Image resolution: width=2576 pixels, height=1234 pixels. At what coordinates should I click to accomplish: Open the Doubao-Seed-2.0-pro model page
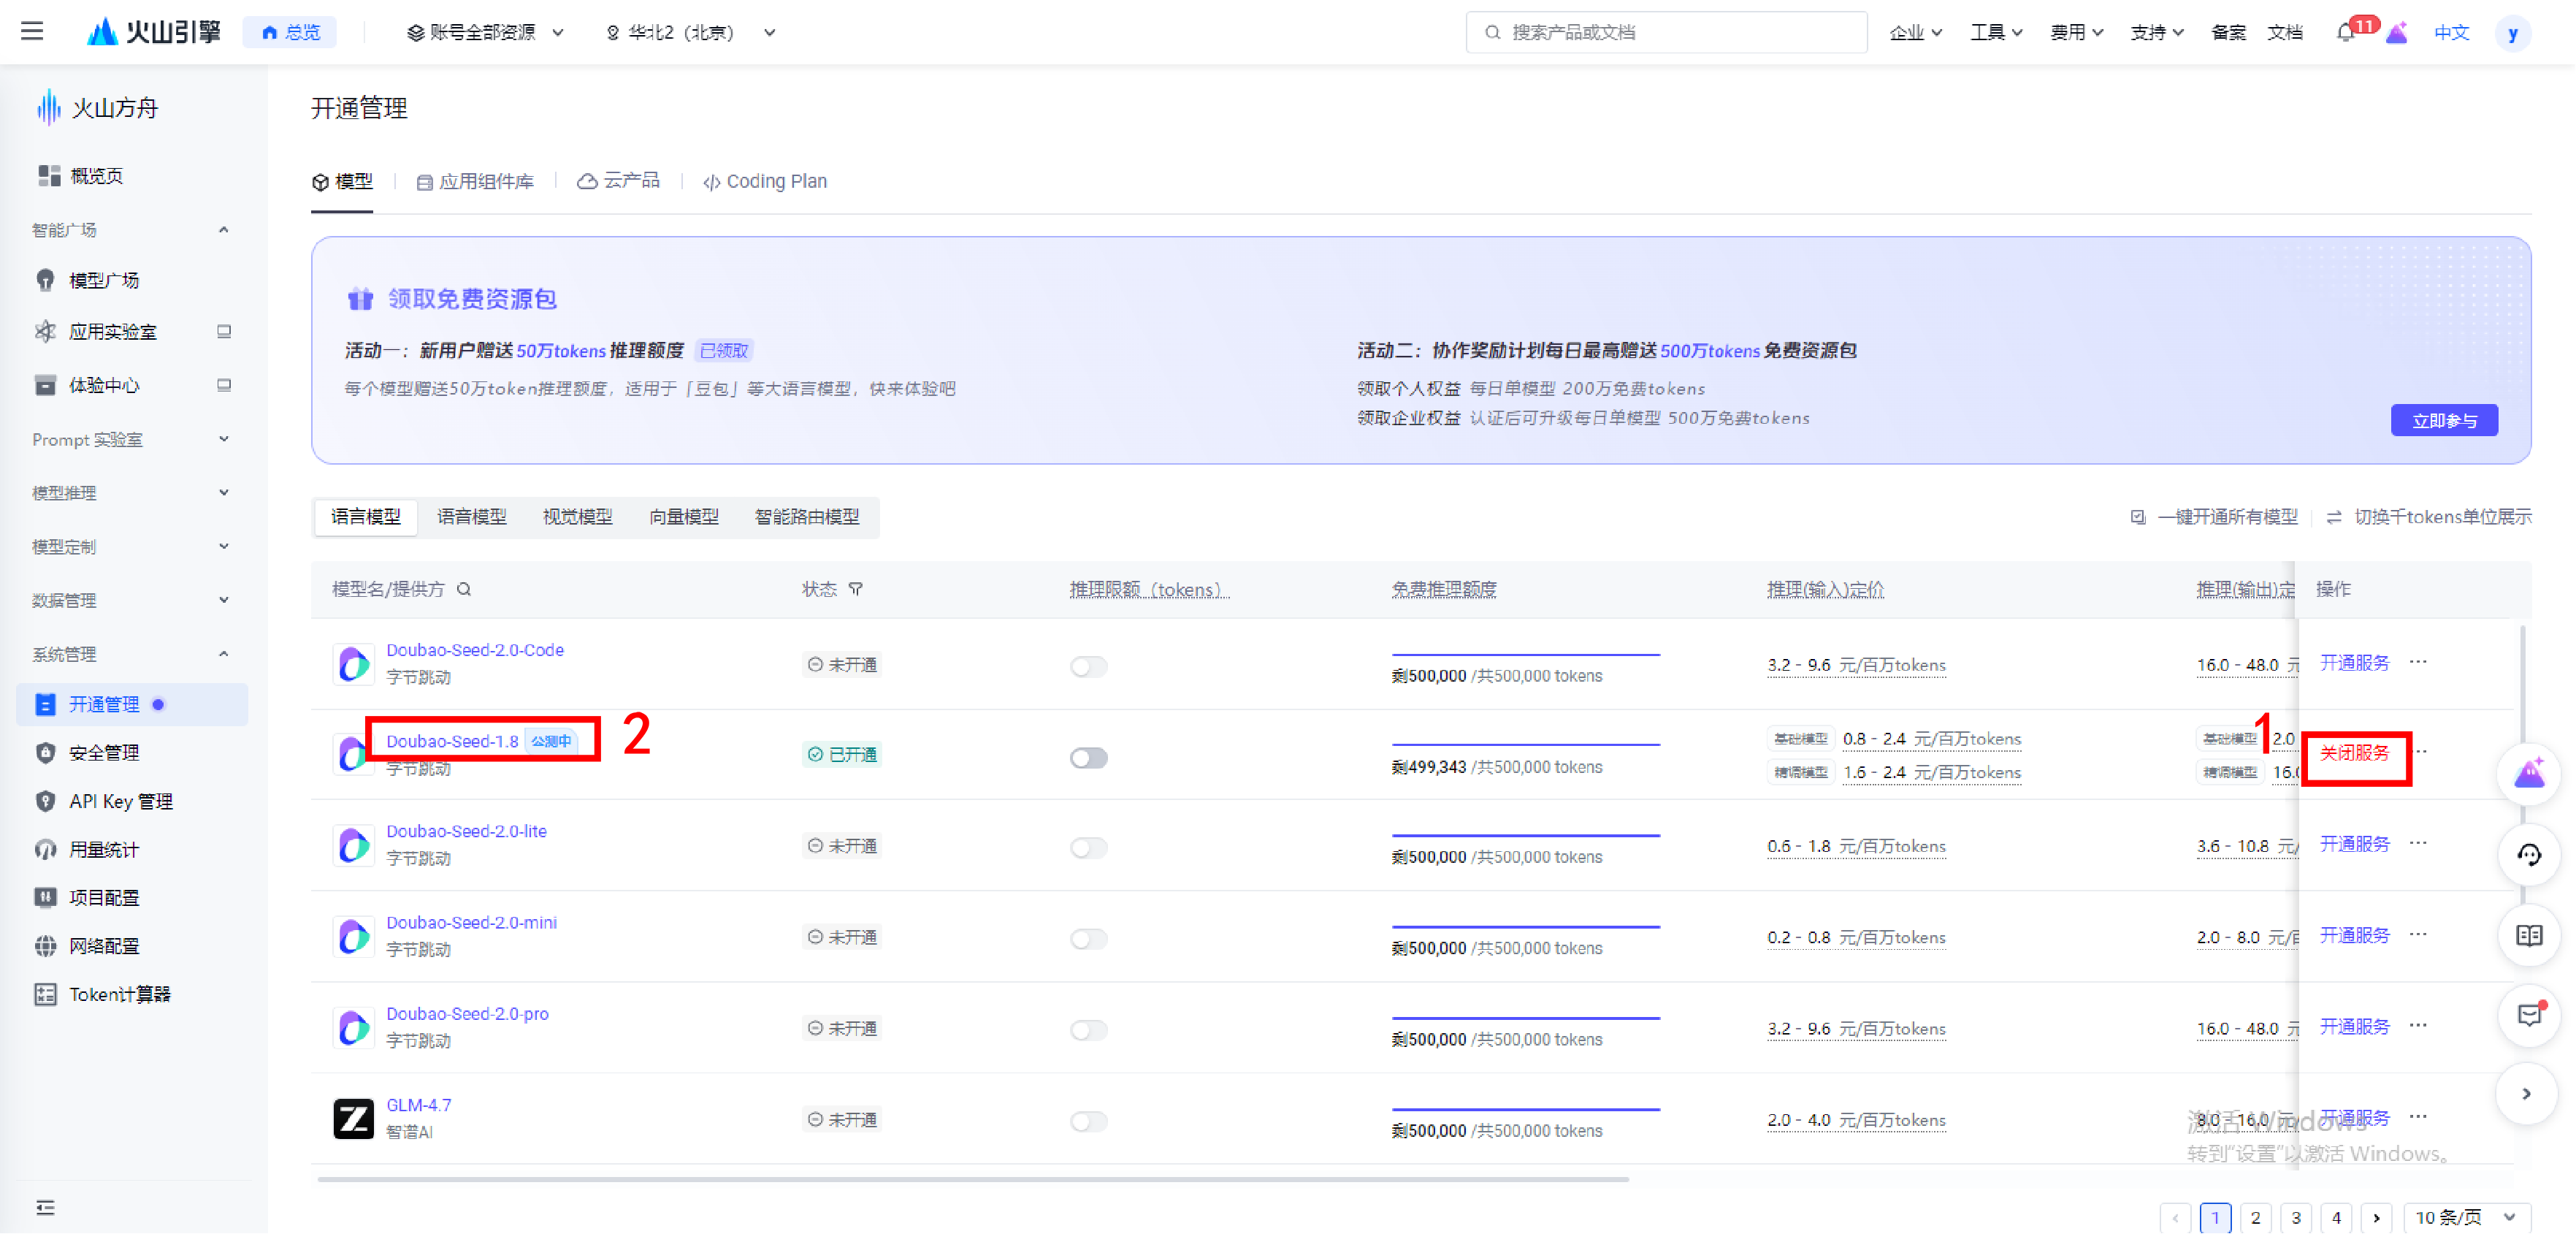coord(466,1013)
